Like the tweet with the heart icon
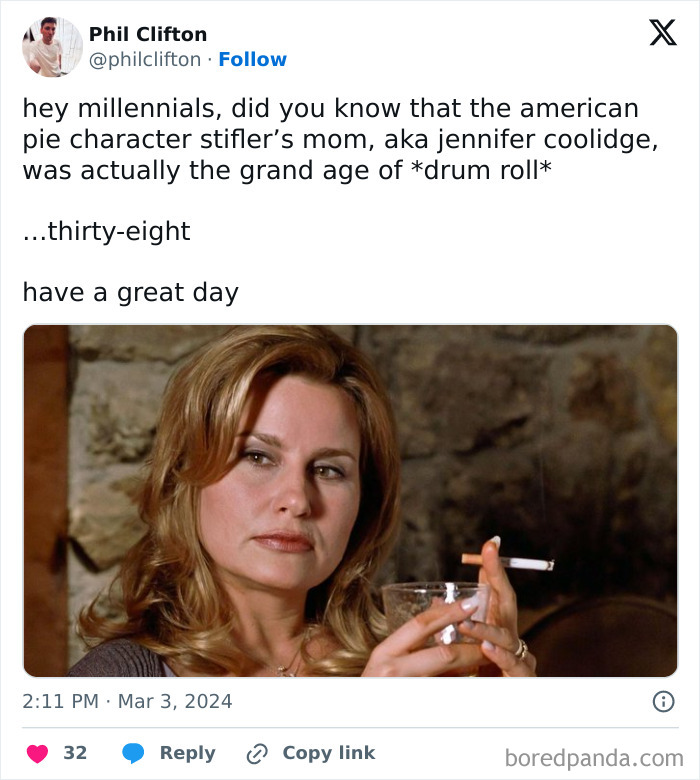Screen dimensions: 700x780 point(36,753)
